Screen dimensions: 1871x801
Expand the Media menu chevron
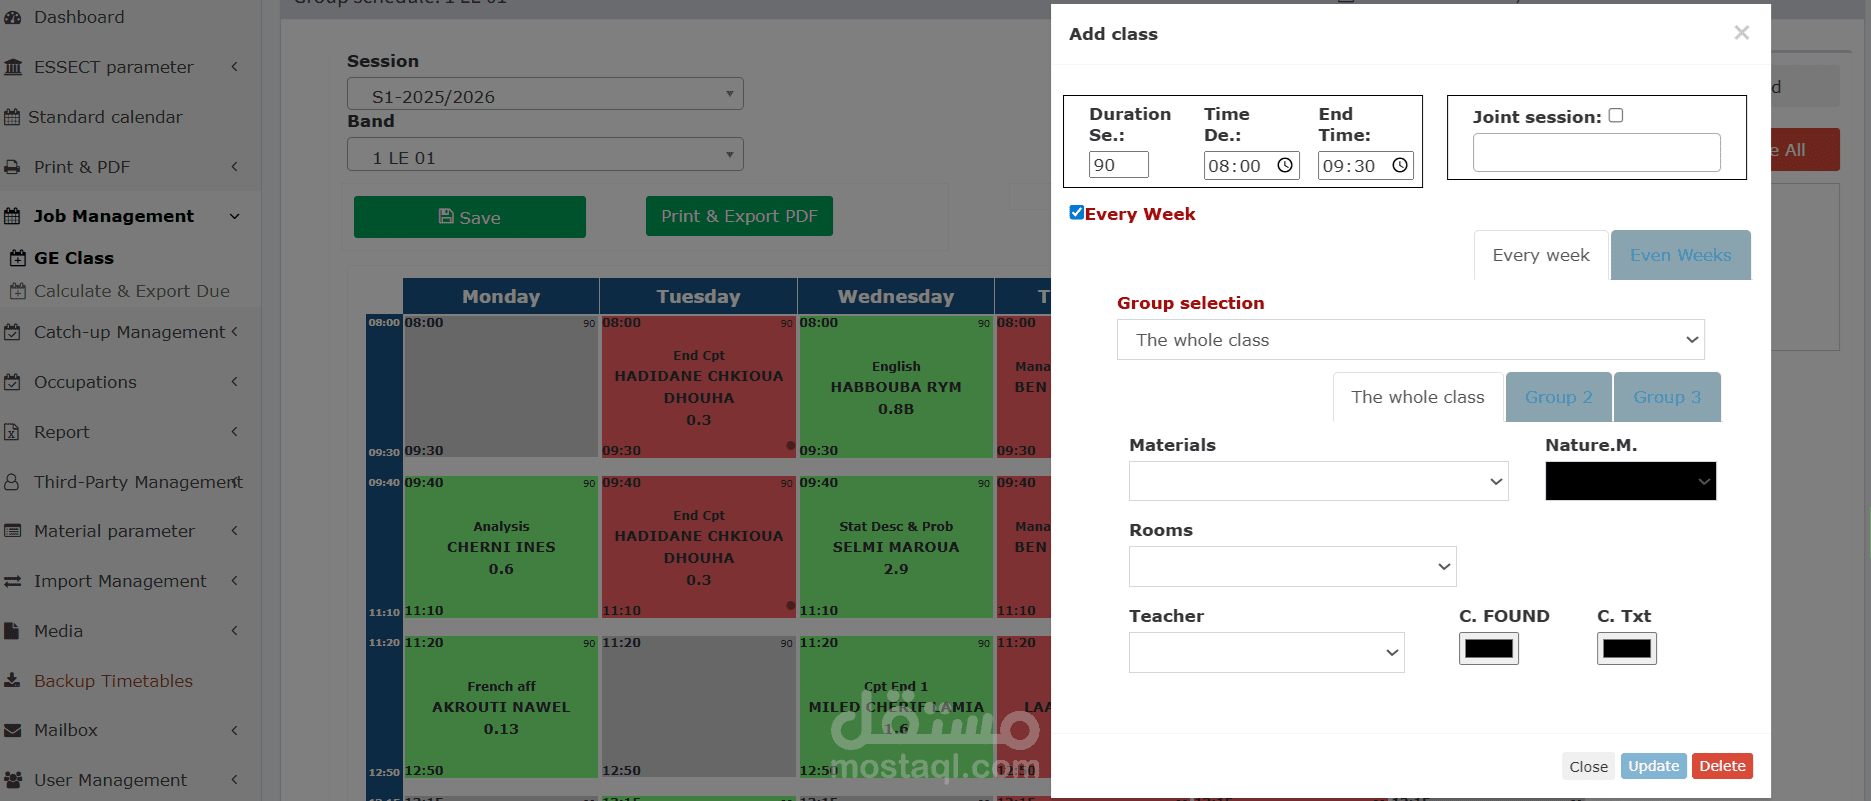[x=235, y=631]
